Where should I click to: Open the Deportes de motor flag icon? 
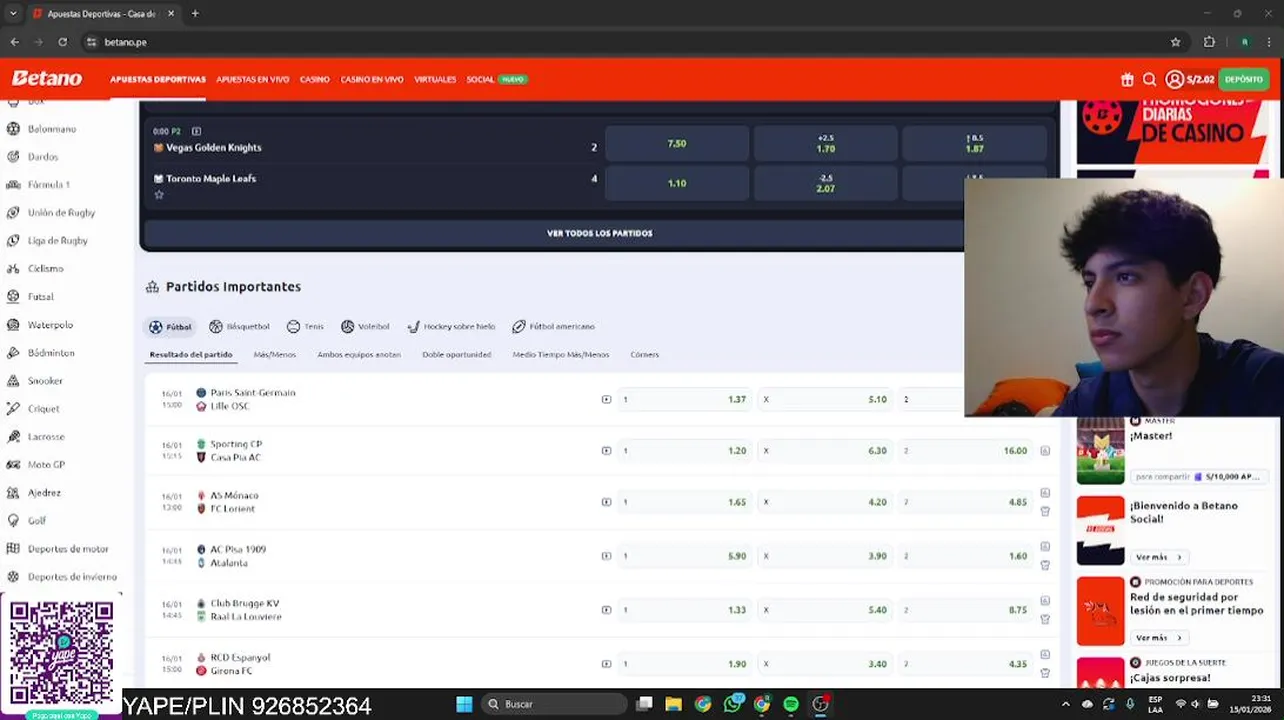click(x=13, y=549)
